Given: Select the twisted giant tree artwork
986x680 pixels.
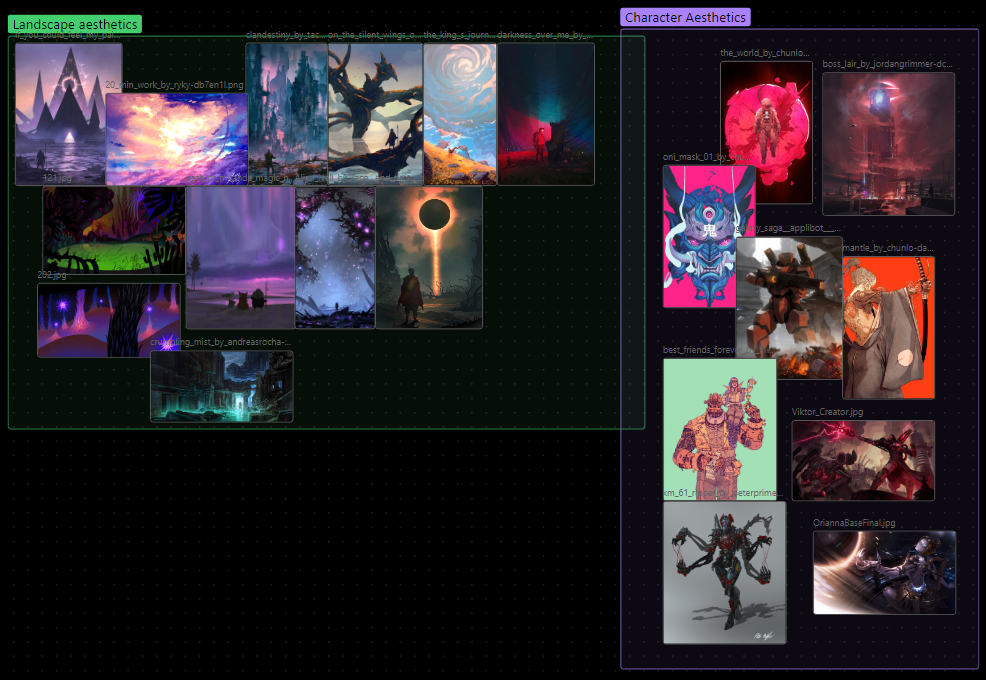Looking at the screenshot, I should pyautogui.click(x=375, y=114).
